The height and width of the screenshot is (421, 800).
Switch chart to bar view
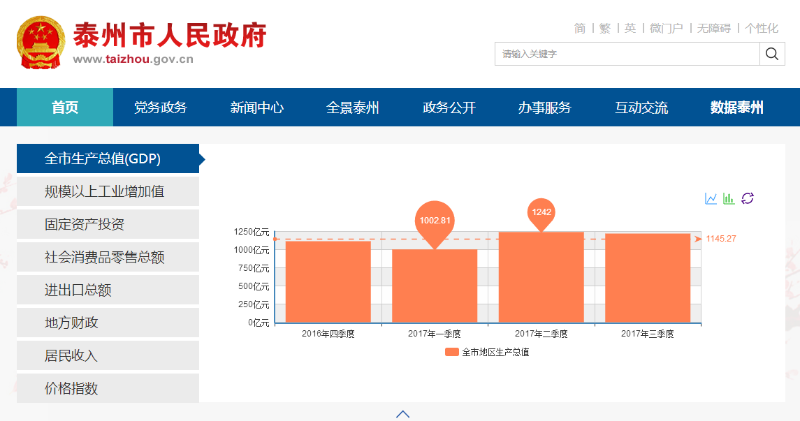[729, 199]
